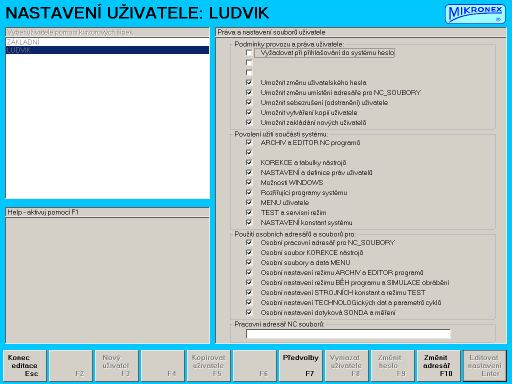The image size is (512, 384).
Task: Click 'Kopírovat uživatele F5' button
Action: (x=209, y=365)
